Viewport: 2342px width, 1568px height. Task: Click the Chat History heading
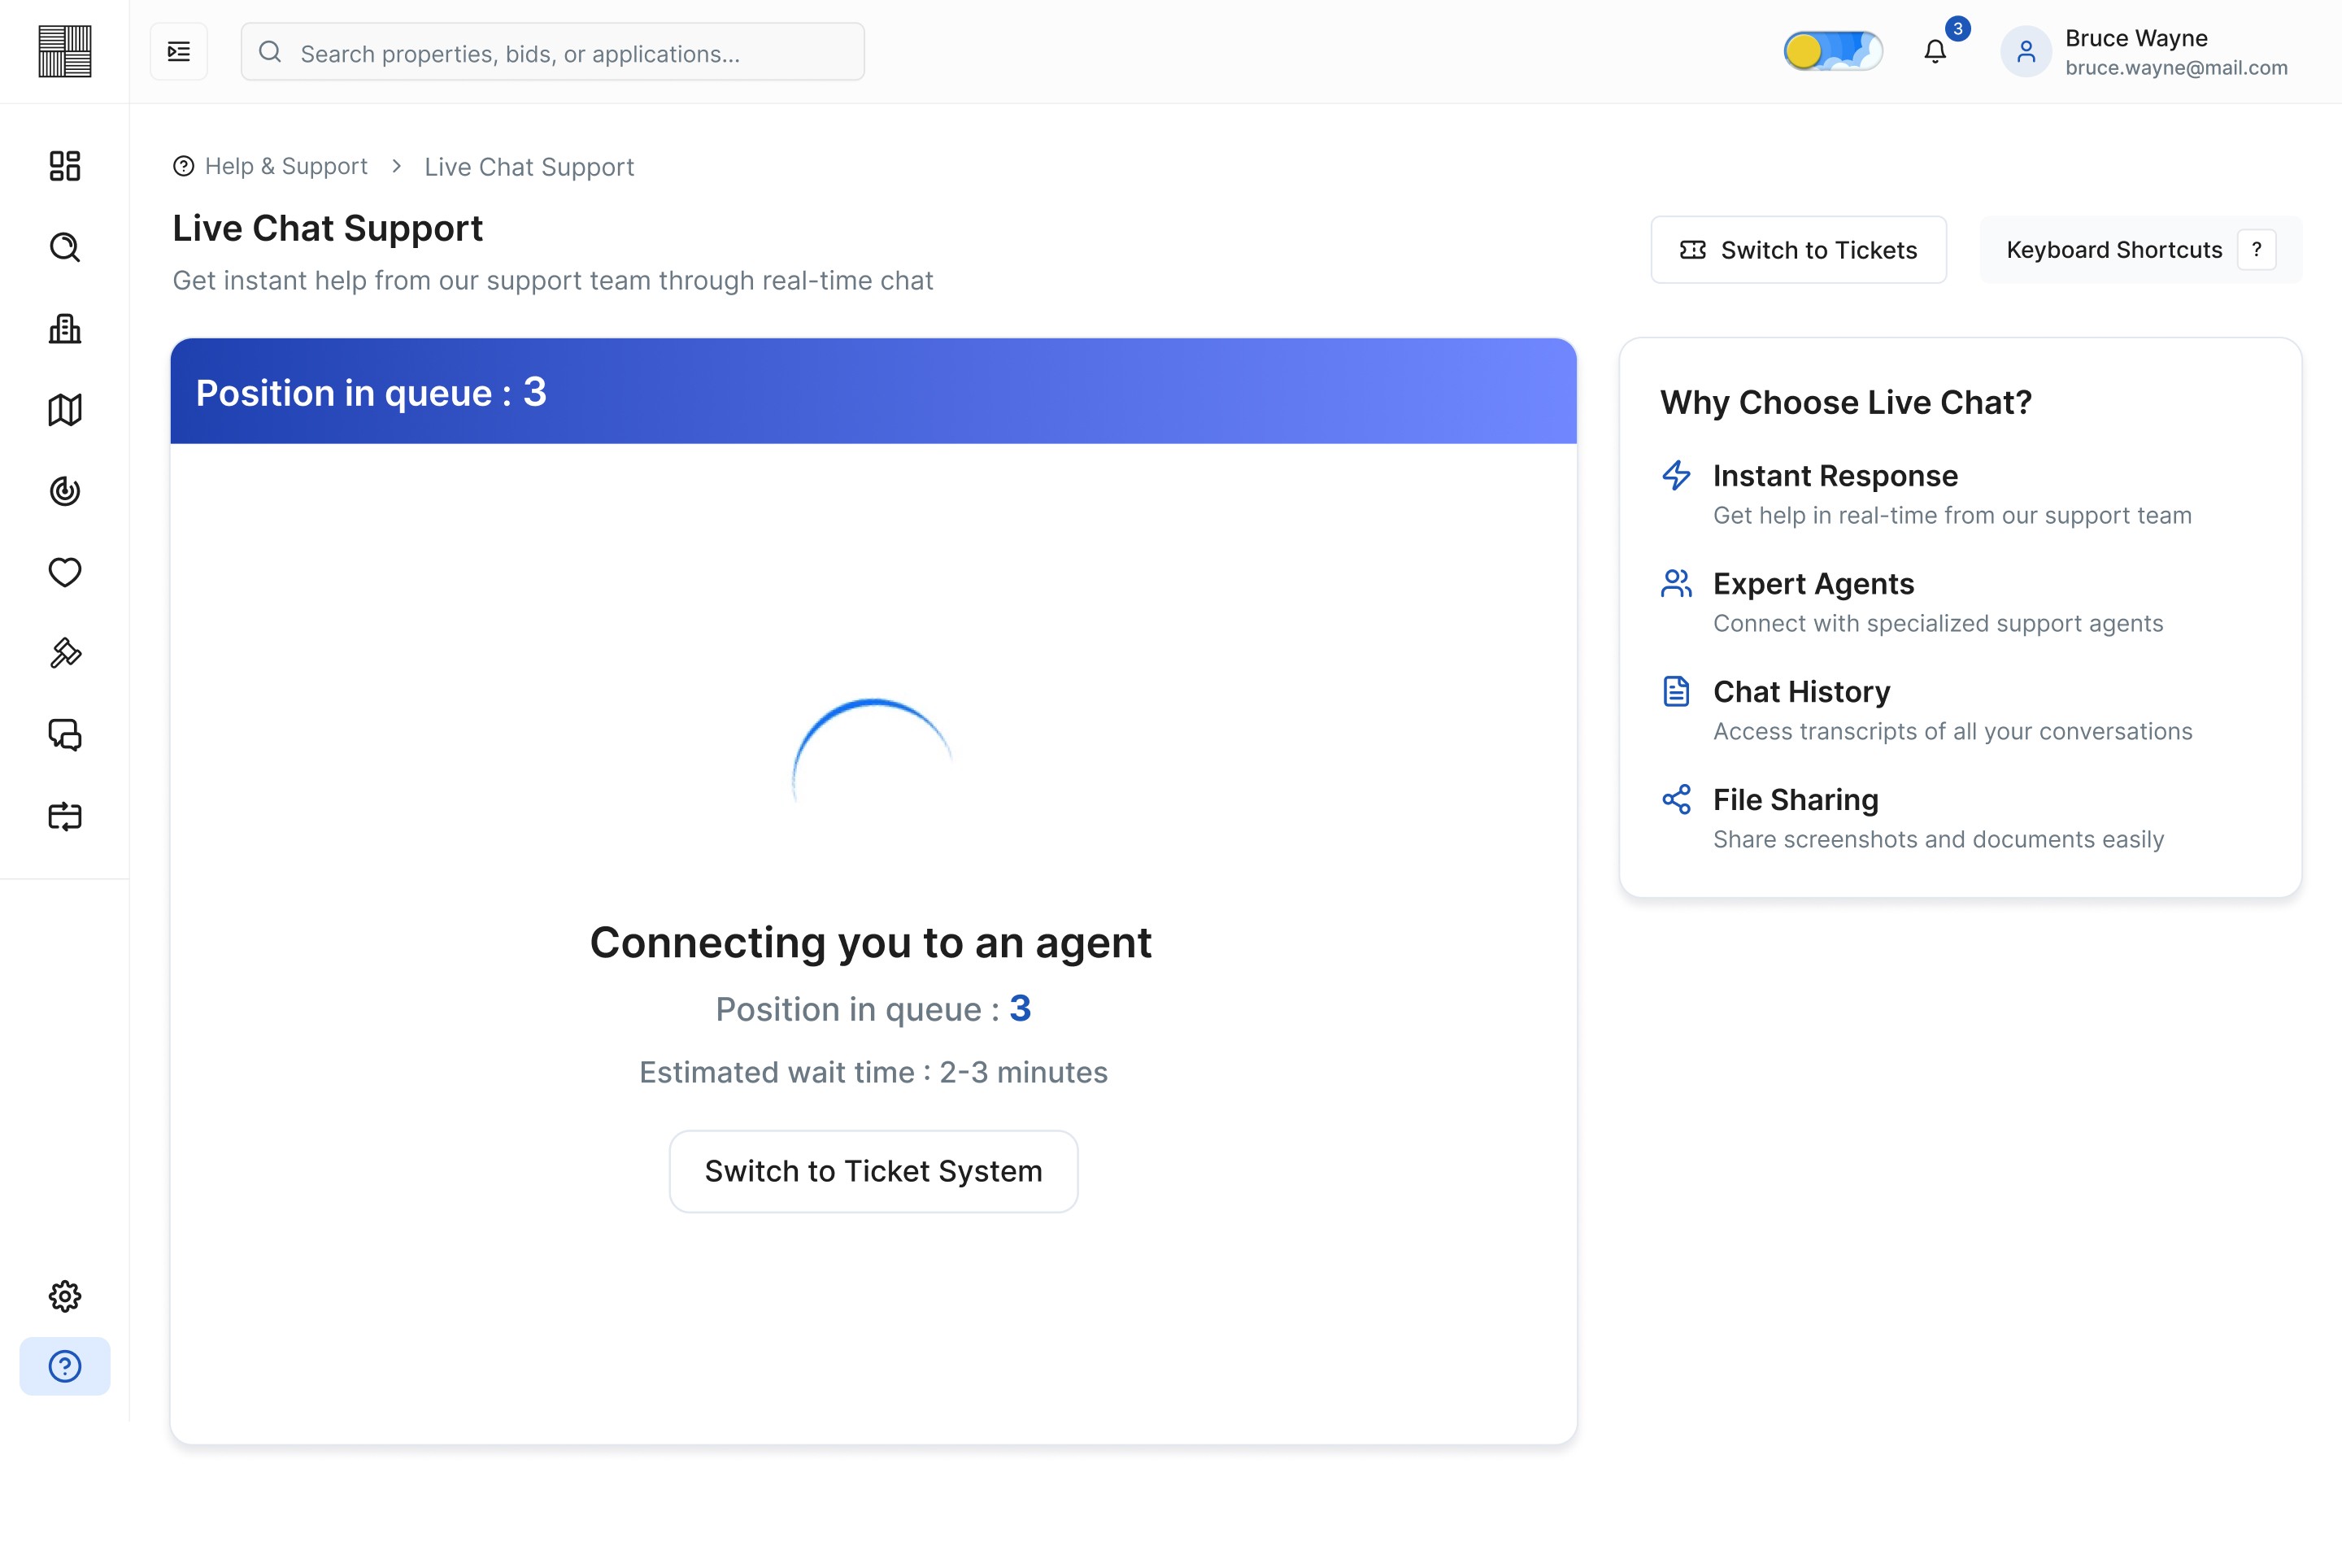tap(1801, 692)
